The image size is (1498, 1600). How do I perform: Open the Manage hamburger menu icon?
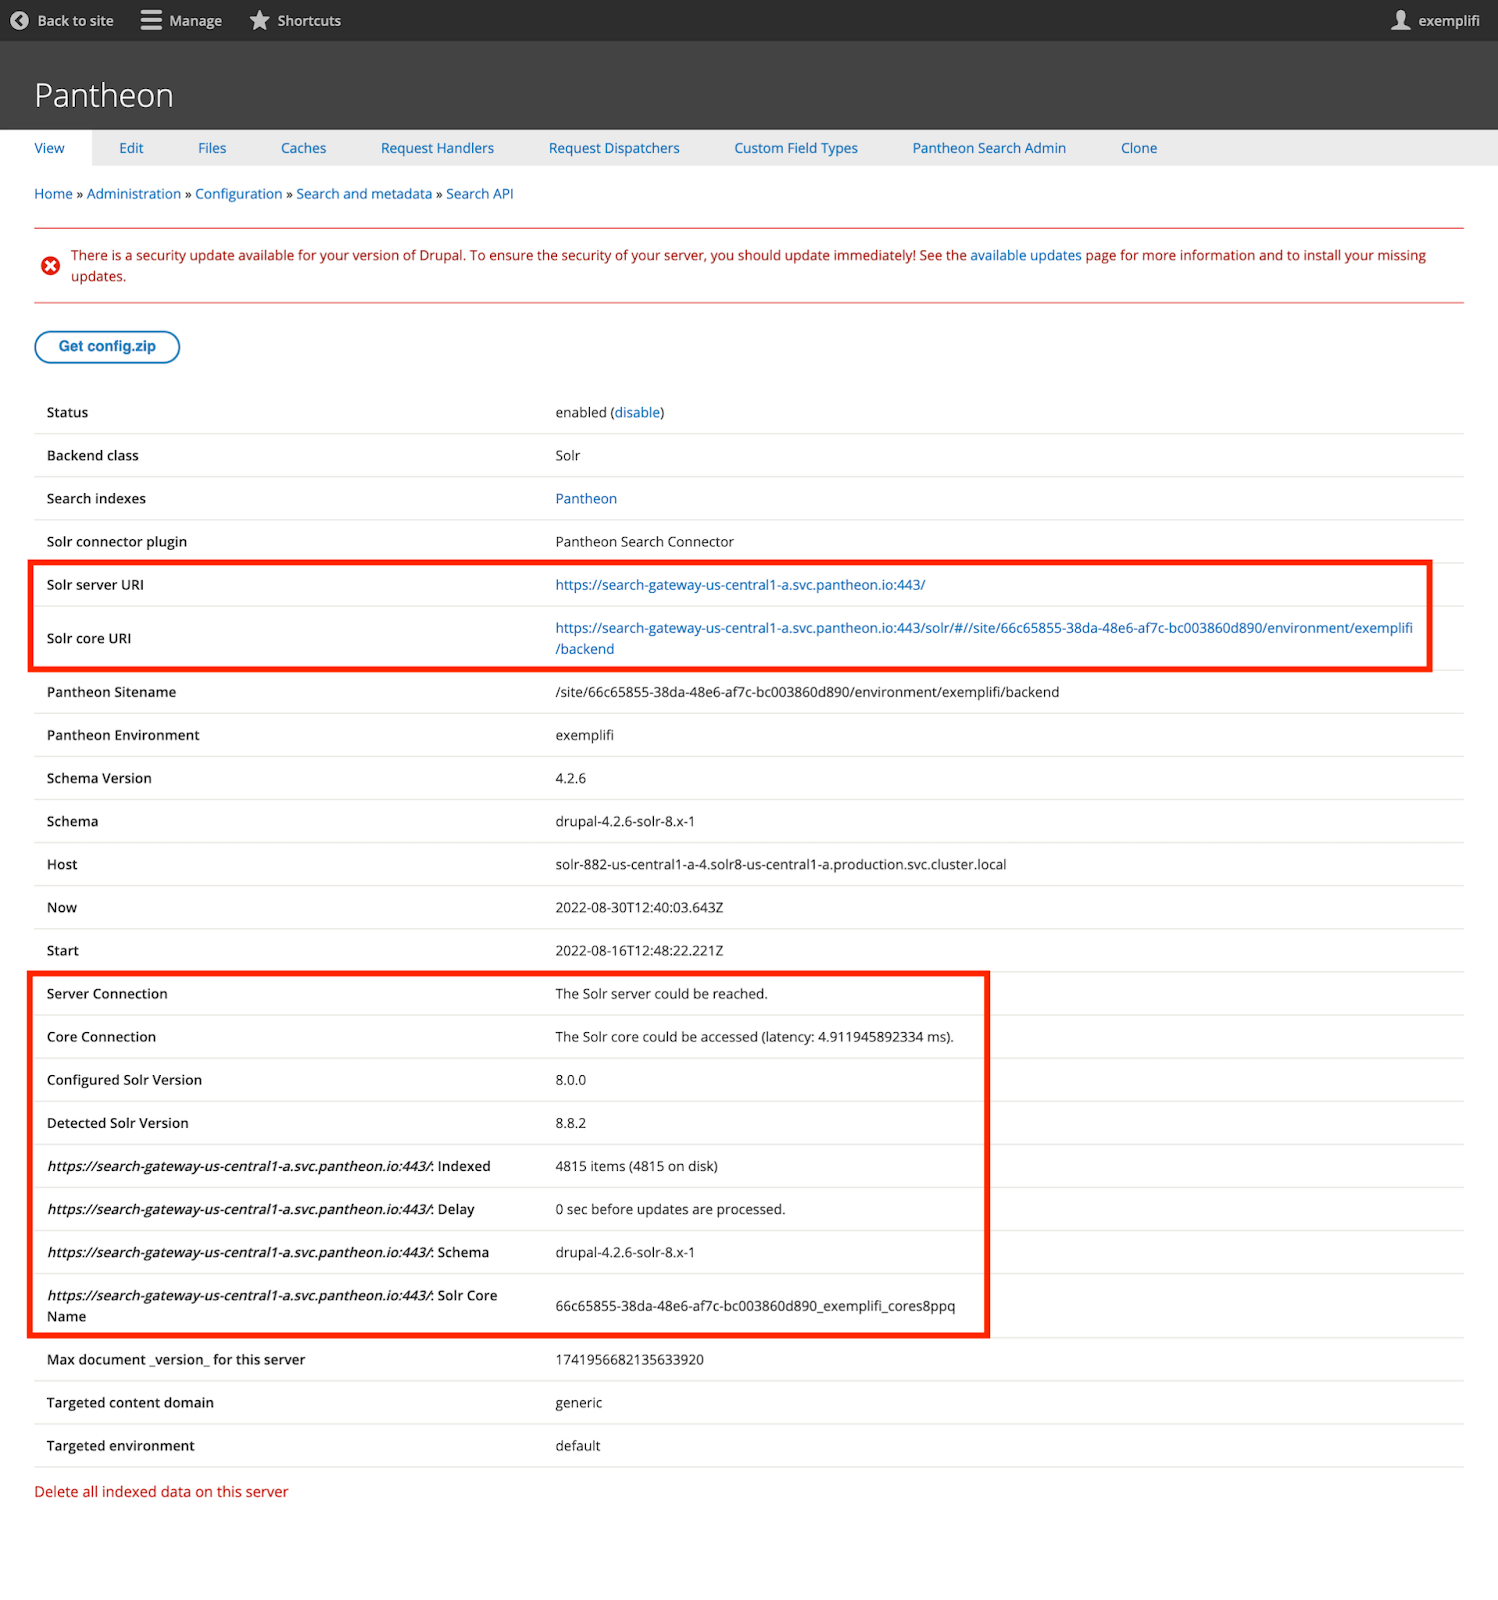(151, 20)
